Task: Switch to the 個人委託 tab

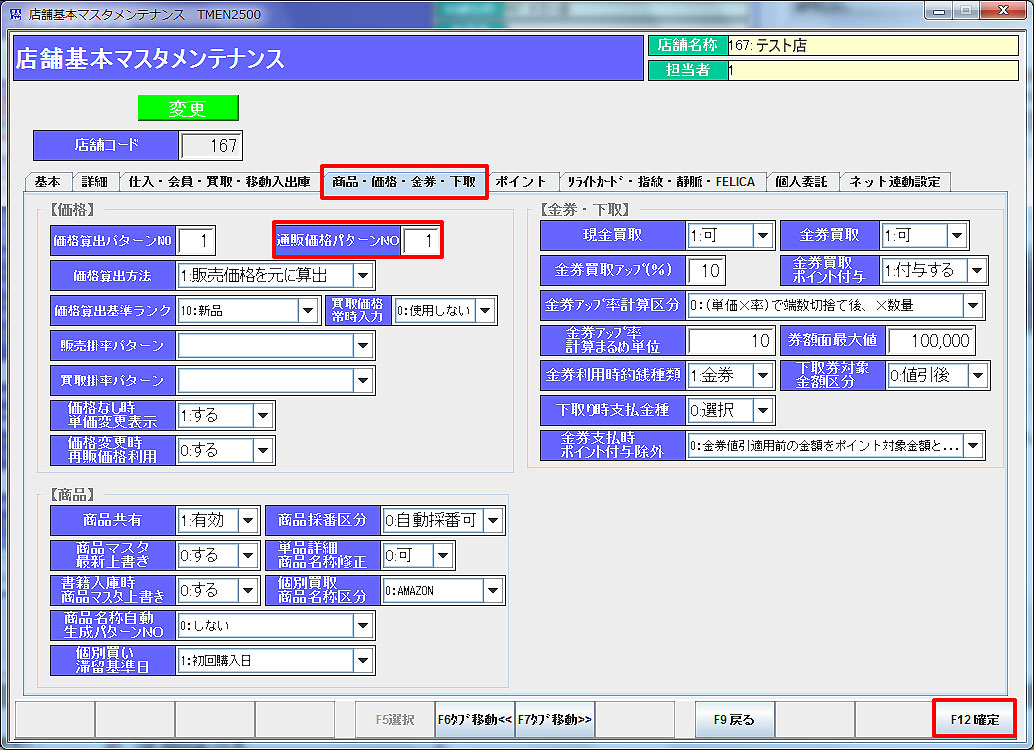Action: pos(802,182)
